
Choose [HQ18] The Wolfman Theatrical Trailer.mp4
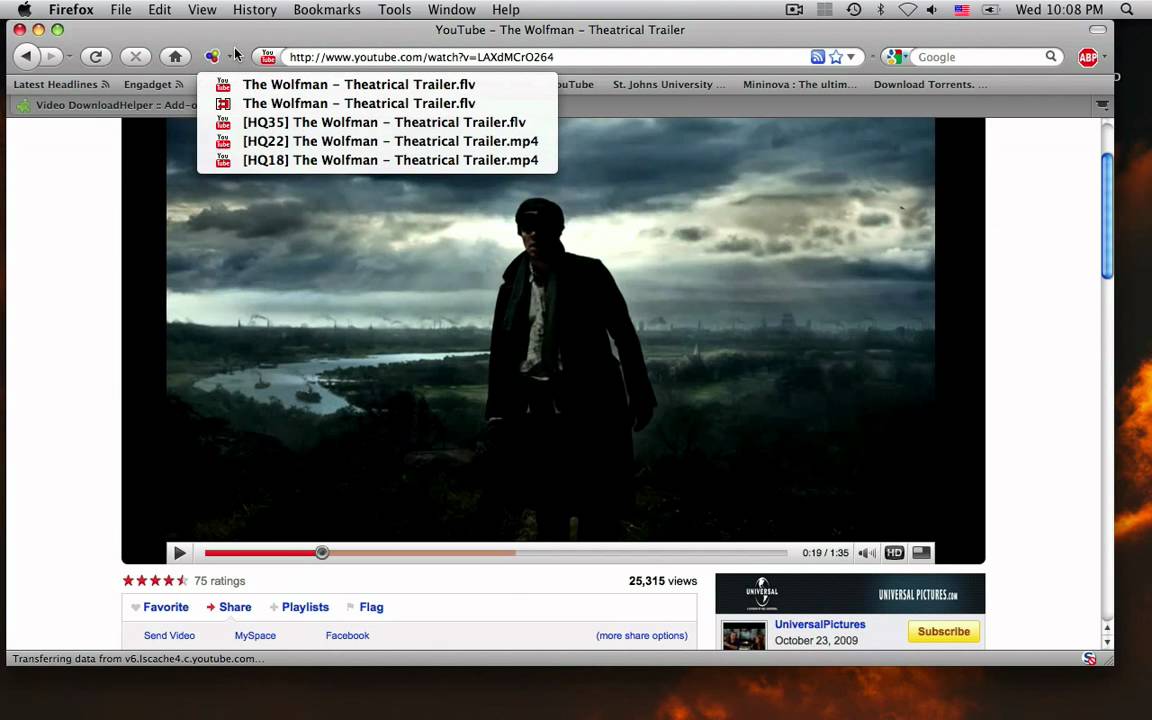(x=377, y=160)
